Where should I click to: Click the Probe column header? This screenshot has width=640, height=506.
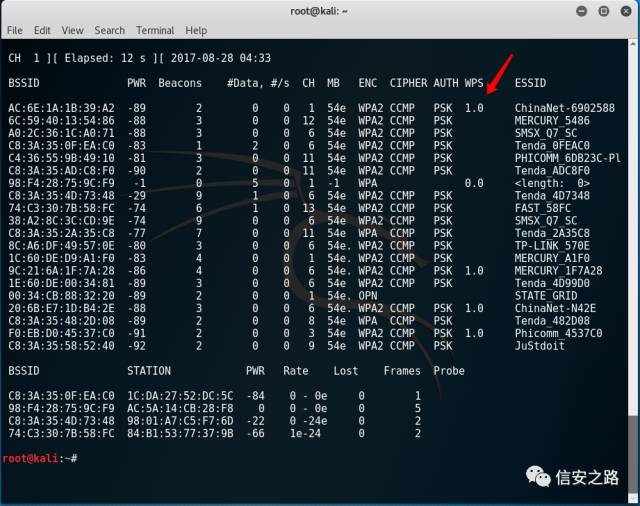pos(449,371)
